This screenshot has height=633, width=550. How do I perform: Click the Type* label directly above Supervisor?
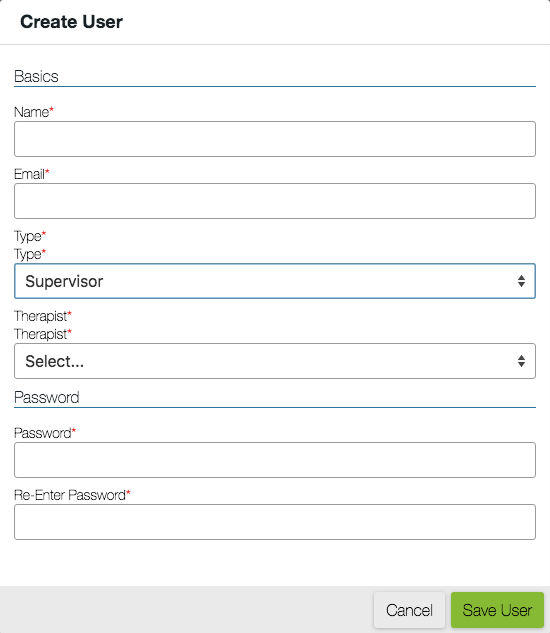(30, 254)
